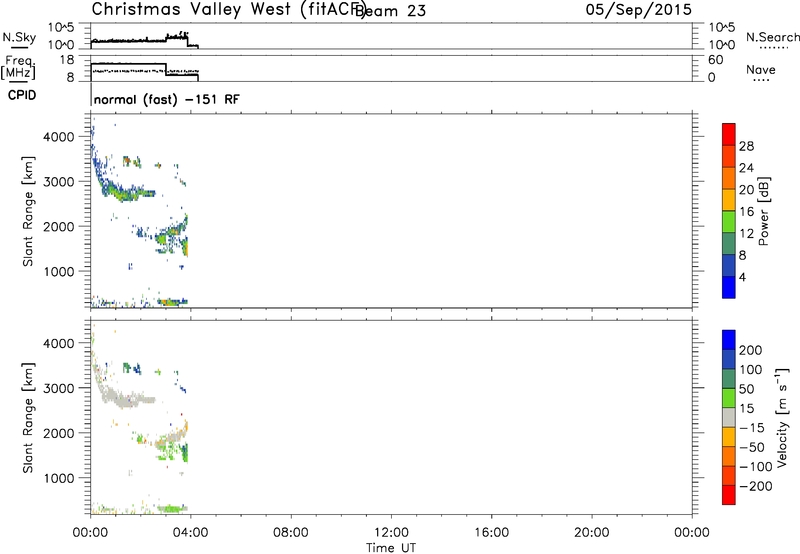The width and height of the screenshot is (800, 554).
Task: Click the velocity panel 'Slant Range [km]' label
Action: [28, 418]
